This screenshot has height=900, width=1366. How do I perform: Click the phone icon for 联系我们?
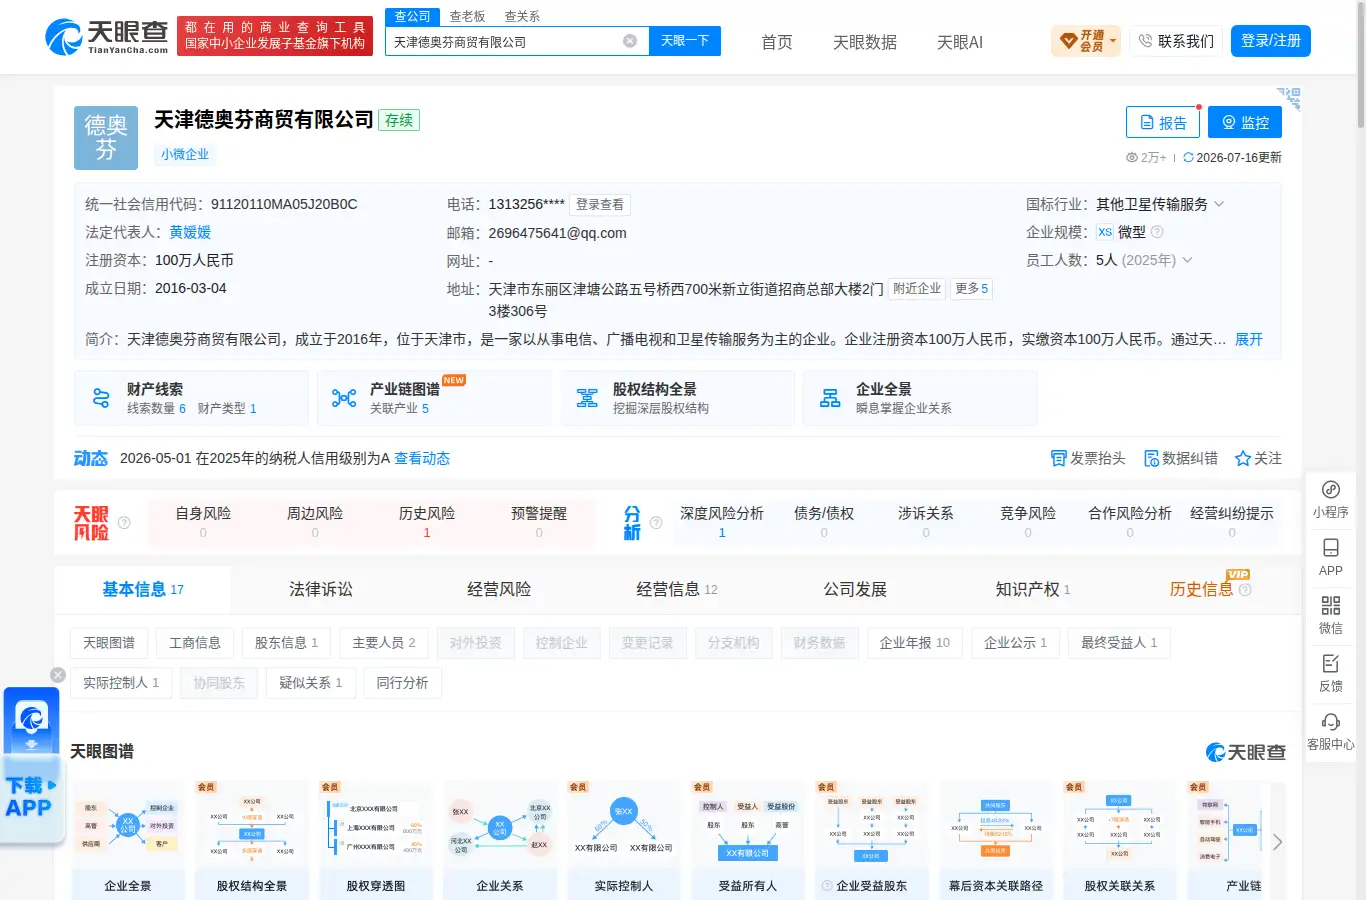point(1146,41)
